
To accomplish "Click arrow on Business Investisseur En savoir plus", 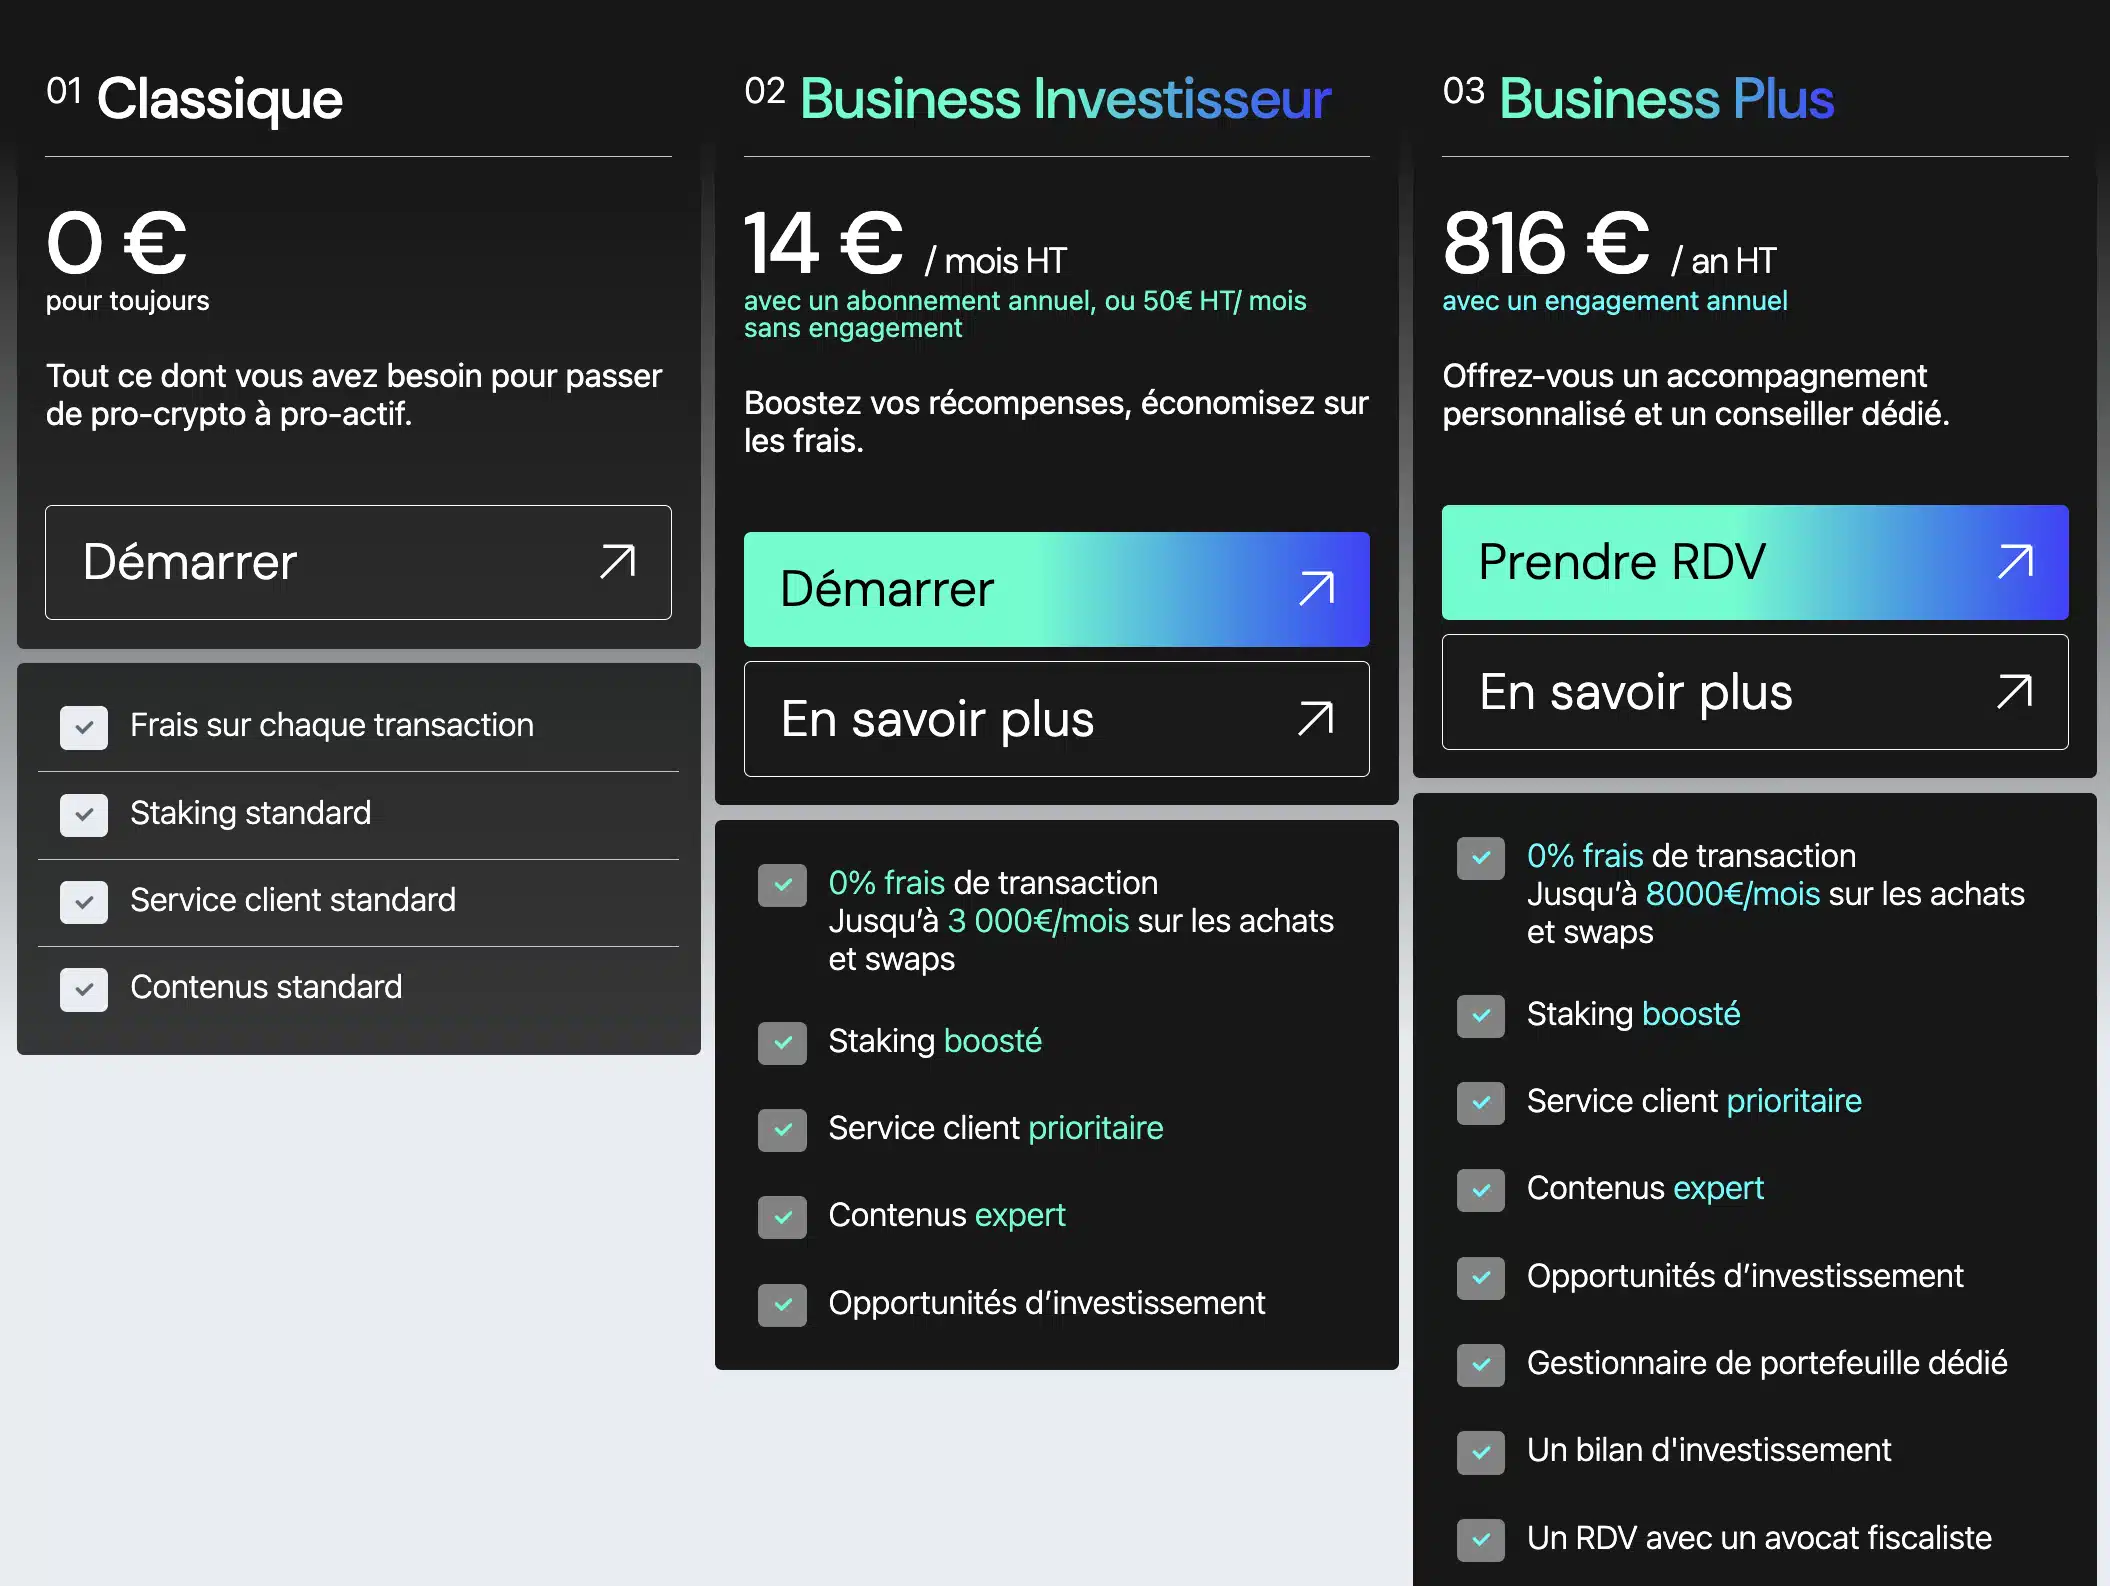I will coord(1316,719).
